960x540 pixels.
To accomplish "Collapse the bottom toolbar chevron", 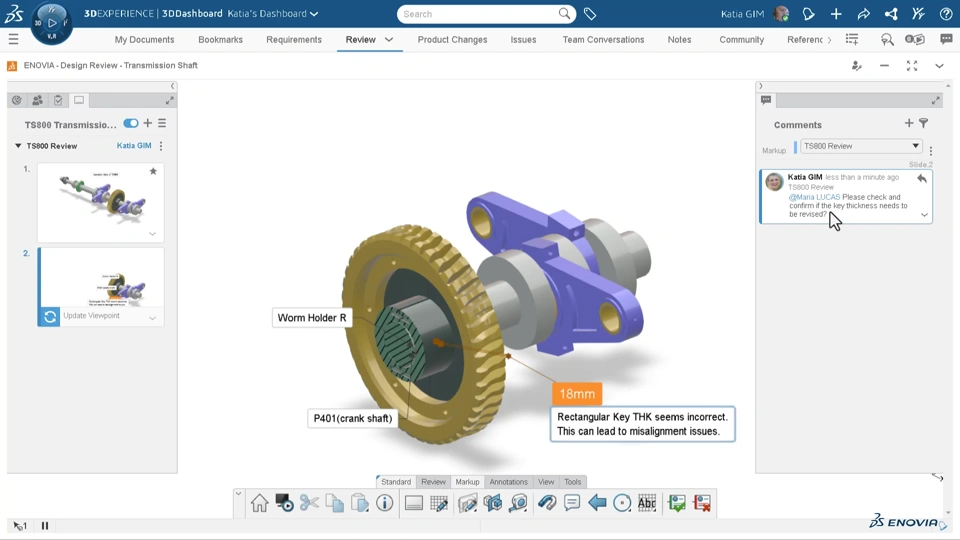I will pyautogui.click(x=238, y=493).
